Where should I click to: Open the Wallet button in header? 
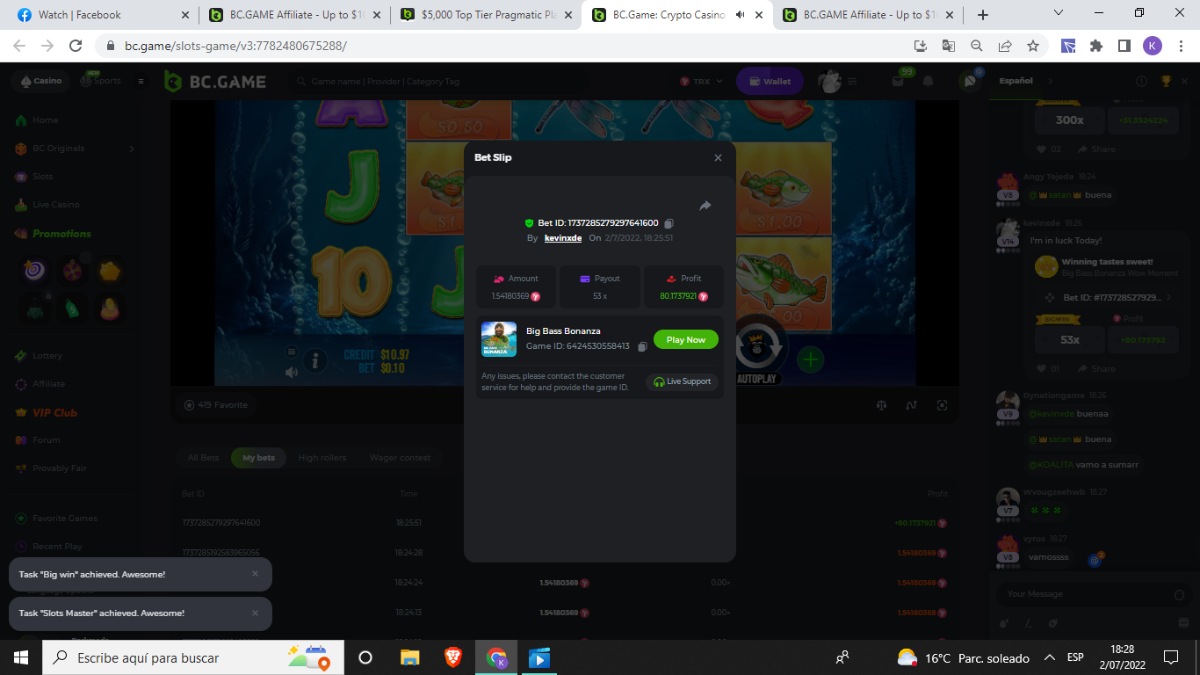pos(769,82)
